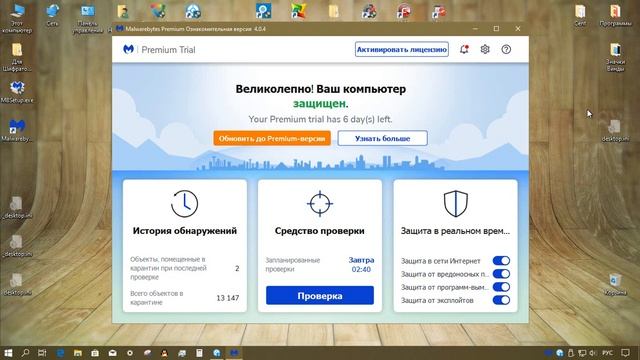
Task: Open the volume control in system tray
Action: pyautogui.click(x=593, y=353)
